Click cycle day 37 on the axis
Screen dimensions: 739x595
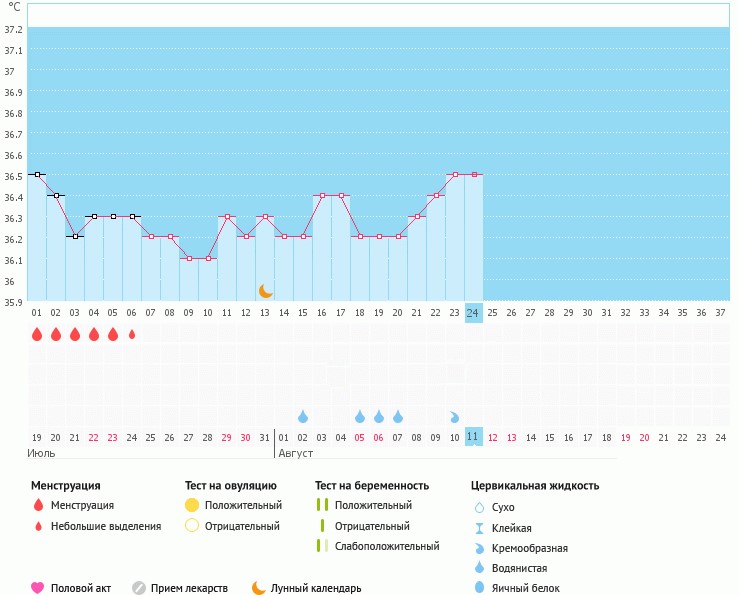click(x=719, y=313)
